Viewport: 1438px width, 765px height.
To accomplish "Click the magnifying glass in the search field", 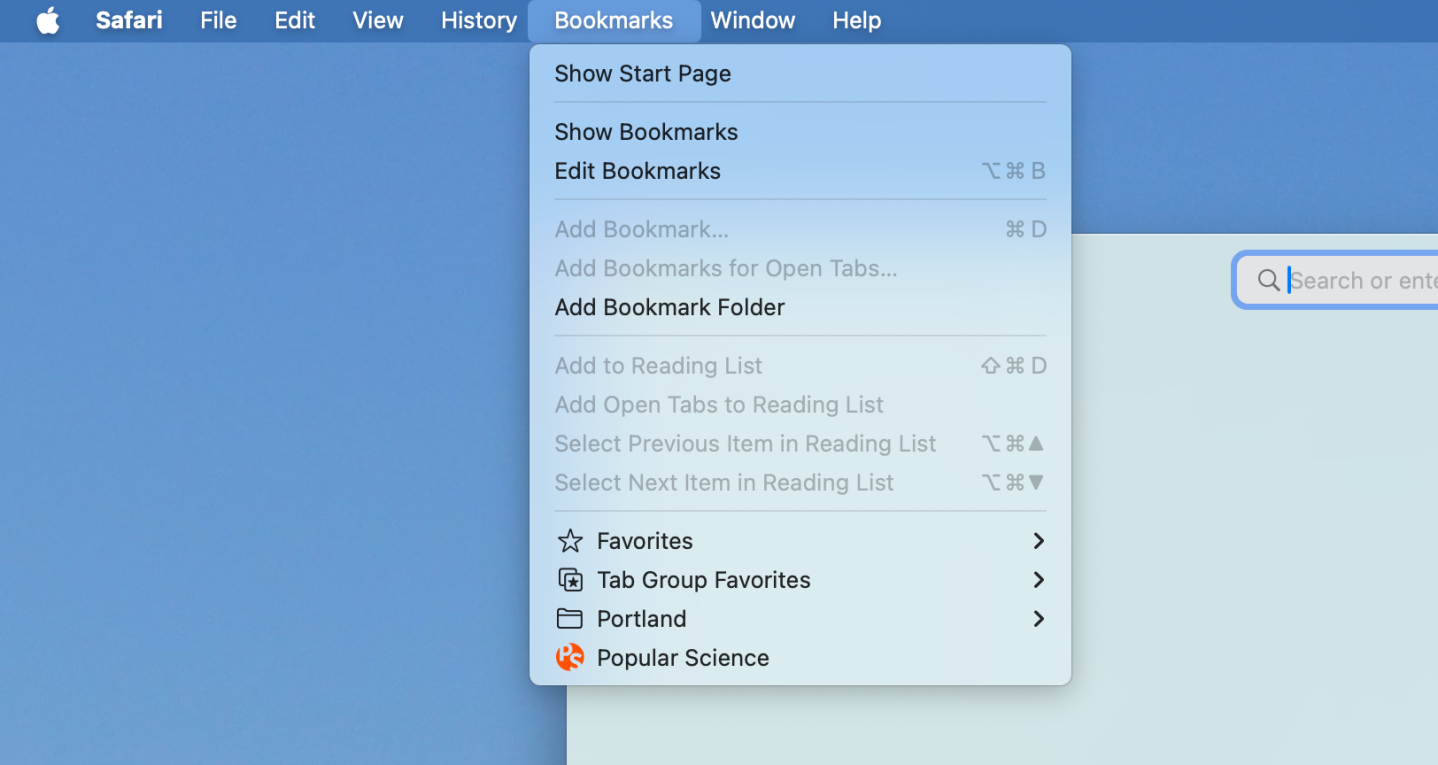I will [1268, 280].
